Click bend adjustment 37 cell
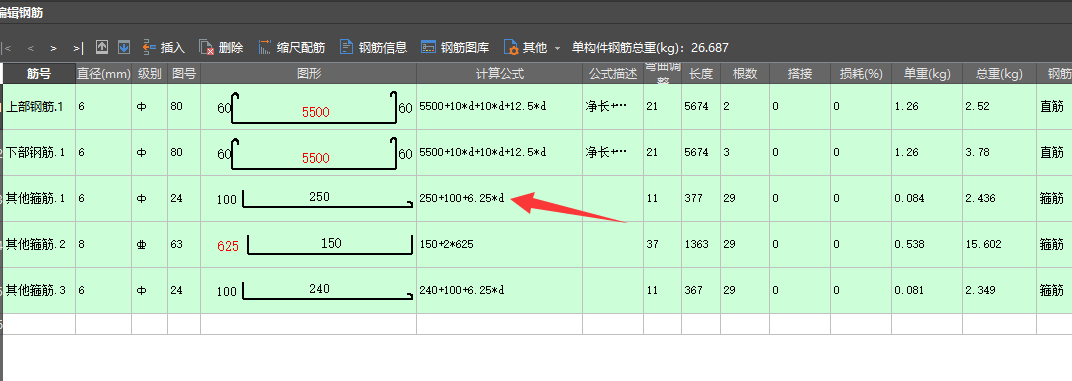This screenshot has height=381, width=1072. tap(662, 244)
